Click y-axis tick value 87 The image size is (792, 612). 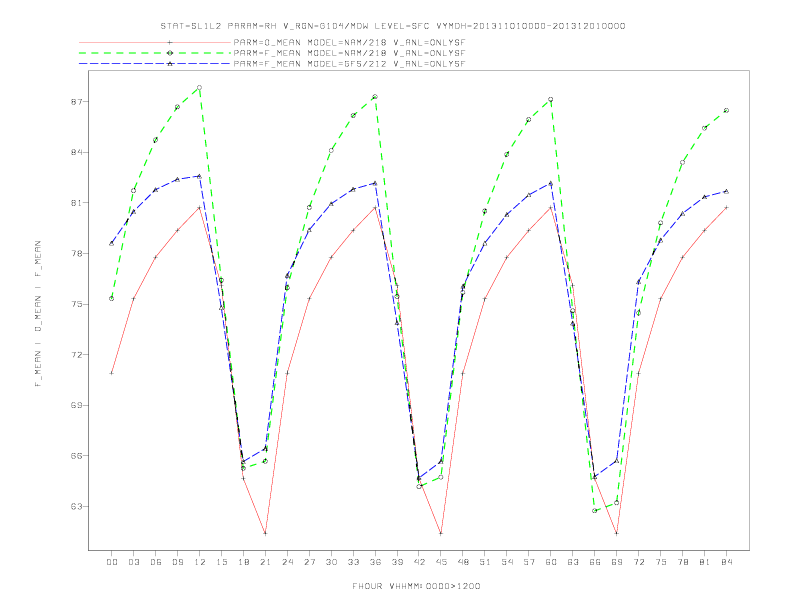tap(76, 101)
